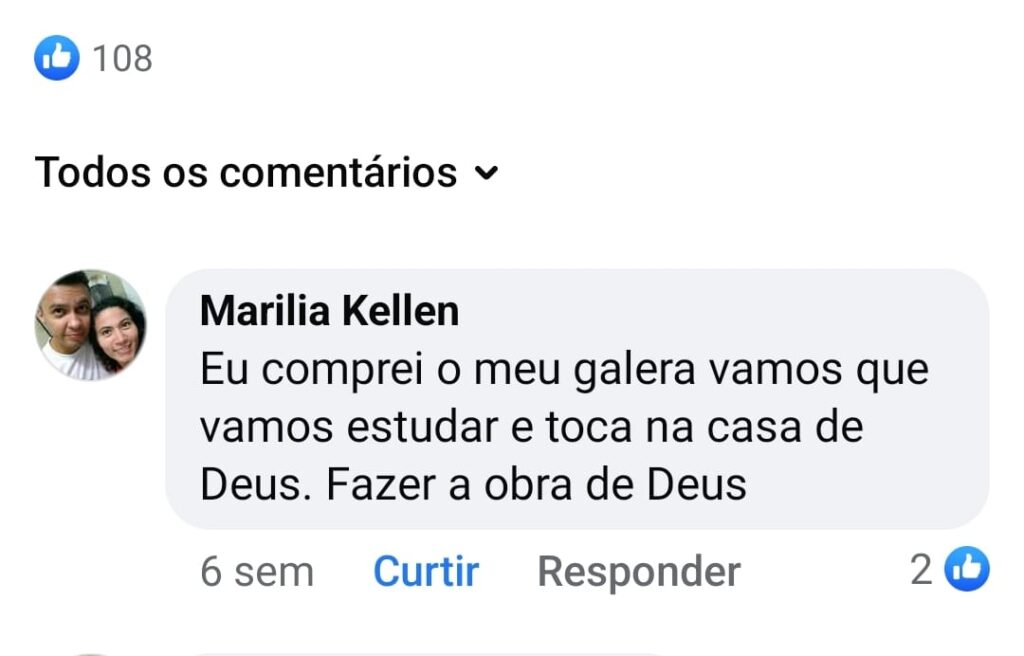
Task: Open the 108 reactions count
Action: pos(122,58)
